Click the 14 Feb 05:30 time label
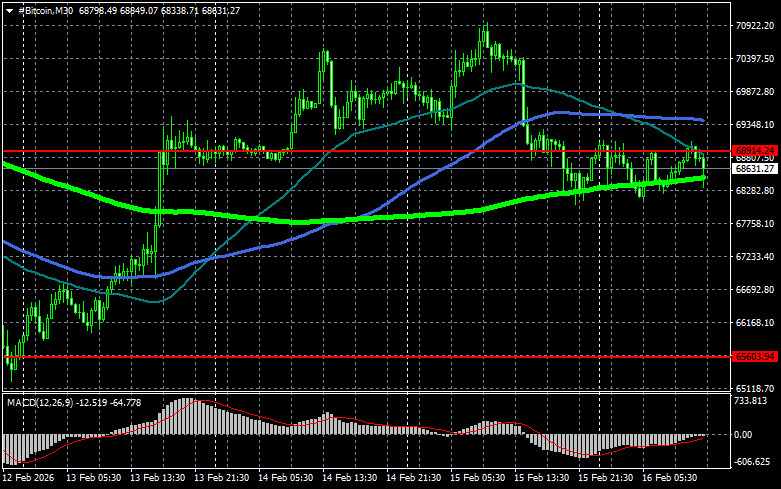Image resolution: width=781 pixels, height=489 pixels. tap(285, 478)
